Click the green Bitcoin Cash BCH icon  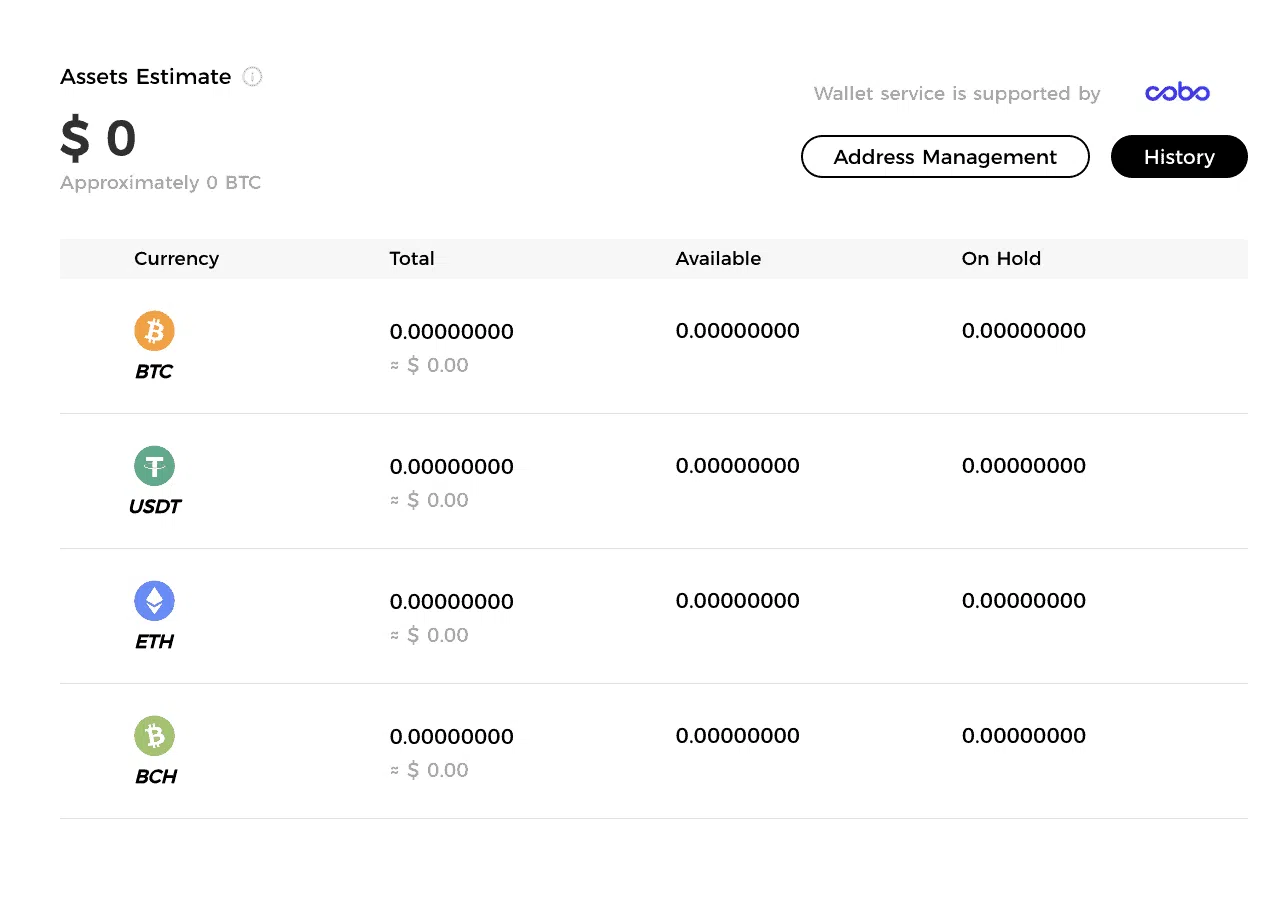coord(154,736)
